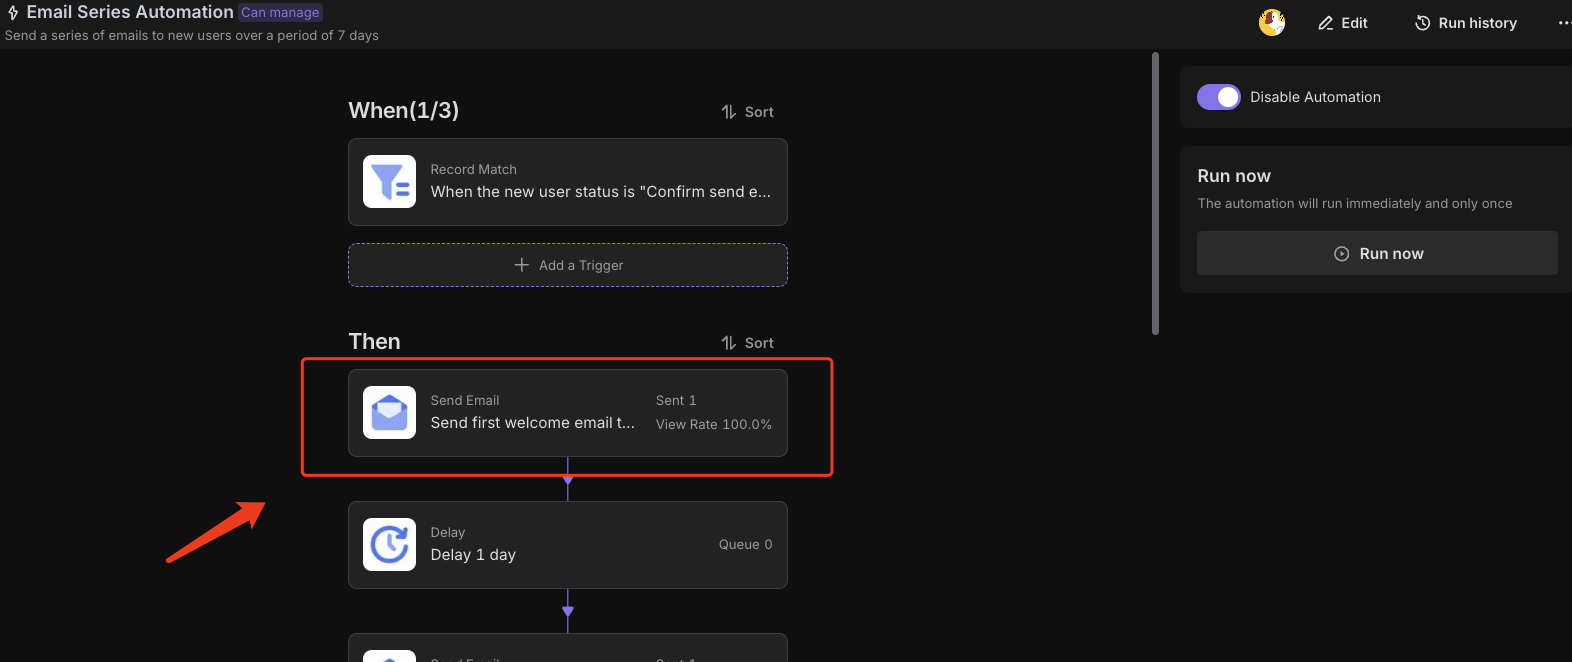This screenshot has height=662, width=1572.
Task: Toggle the Disable Automation switch
Action: (1219, 97)
